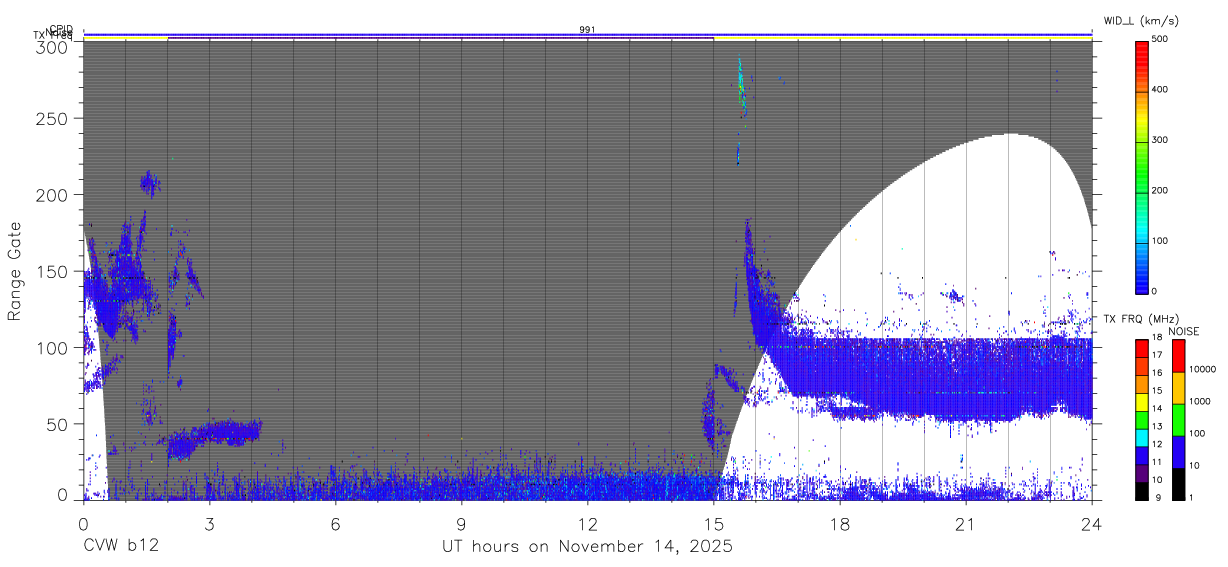Click x-axis tick label '21'
This screenshot has height=567, width=1228.
coord(965,524)
